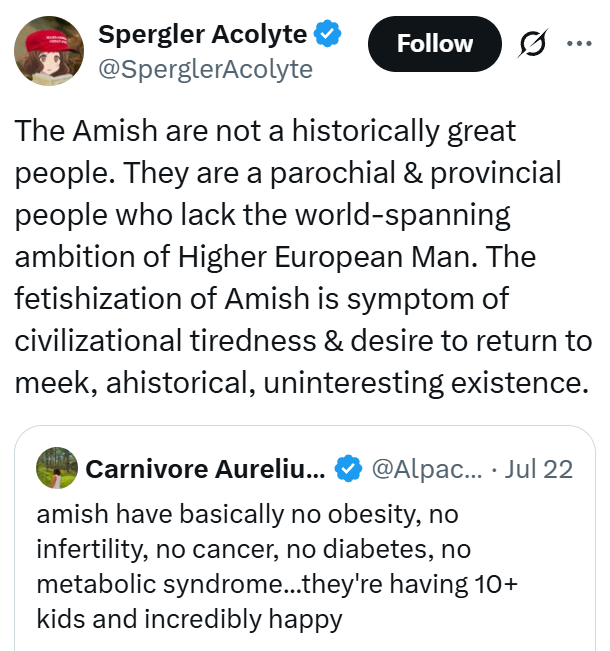The width and height of the screenshot is (610, 651).
Task: Open the three-dot more options menu
Action: (x=579, y=43)
